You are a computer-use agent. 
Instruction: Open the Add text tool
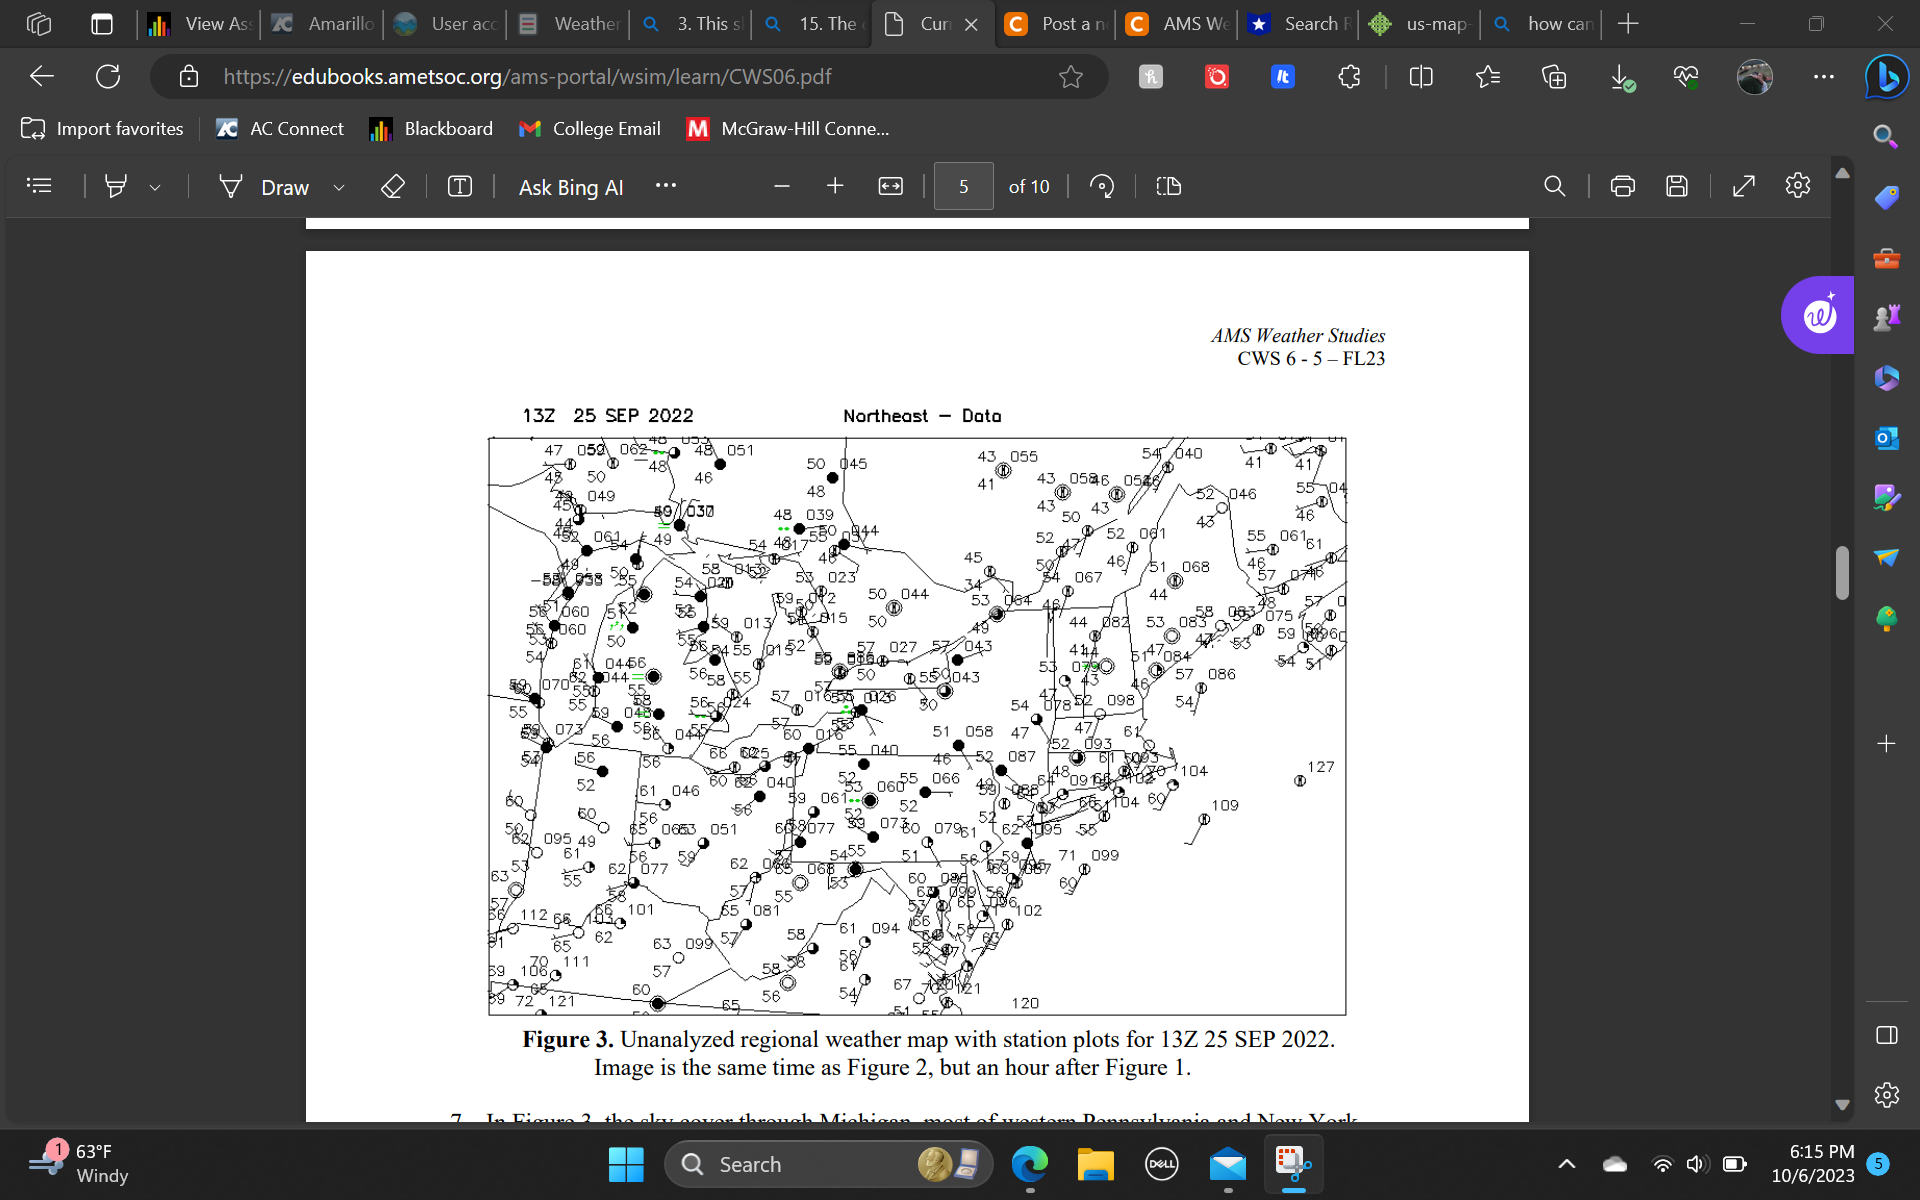(x=459, y=186)
